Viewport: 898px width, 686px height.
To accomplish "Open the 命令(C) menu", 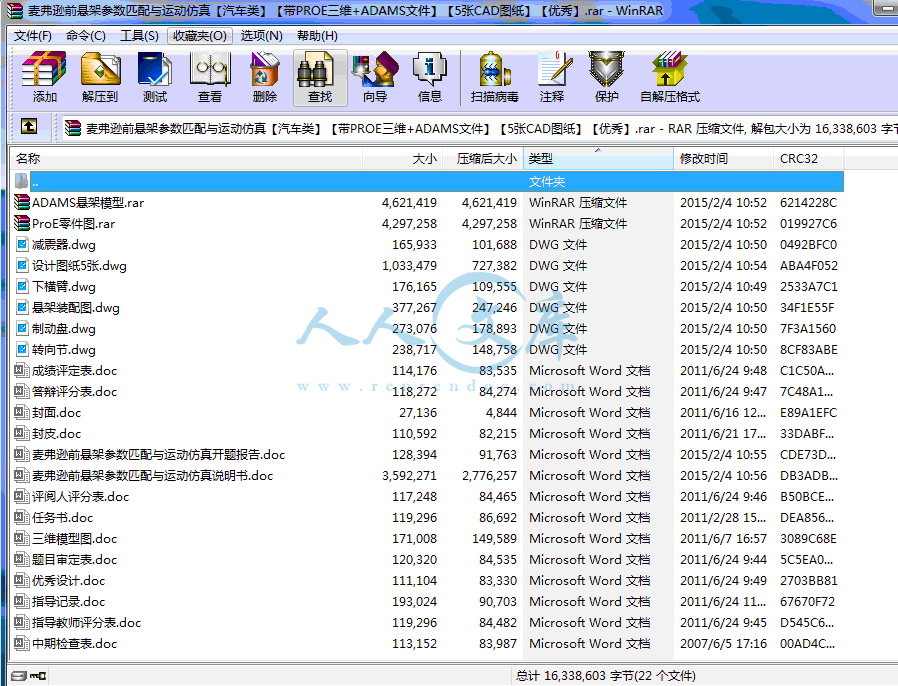I will tap(86, 36).
